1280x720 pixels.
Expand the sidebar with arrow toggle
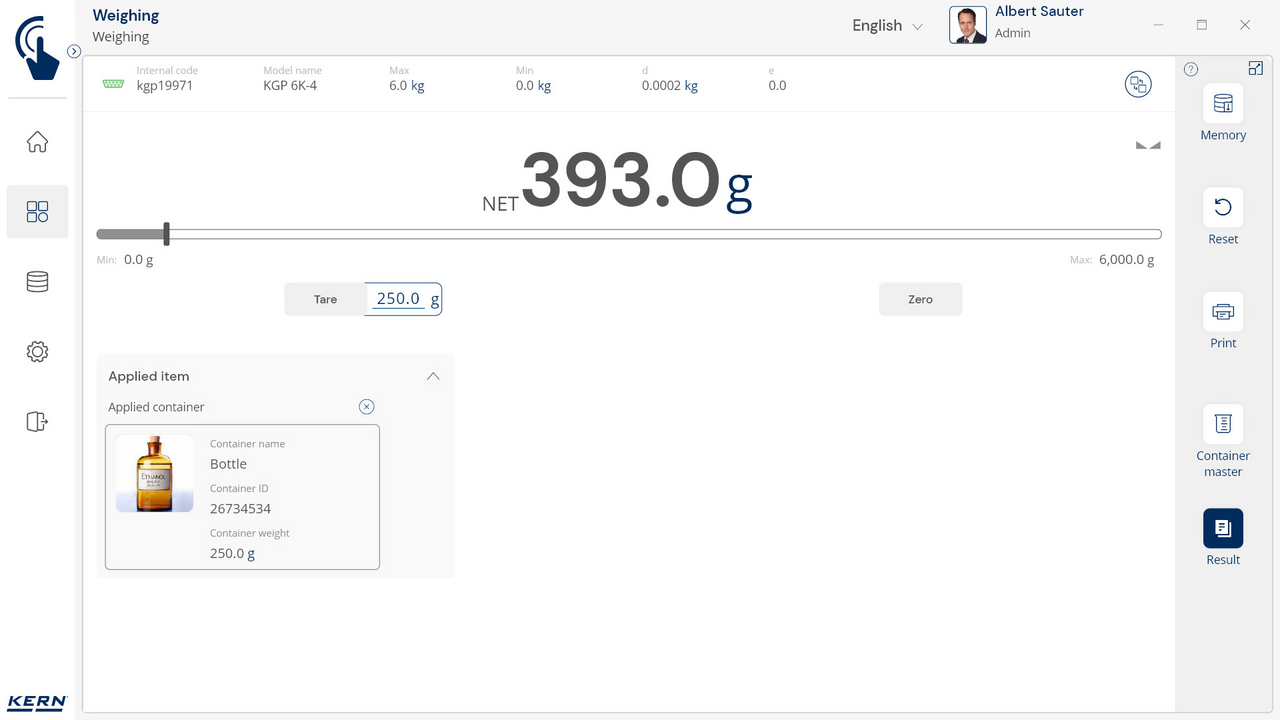(x=74, y=51)
